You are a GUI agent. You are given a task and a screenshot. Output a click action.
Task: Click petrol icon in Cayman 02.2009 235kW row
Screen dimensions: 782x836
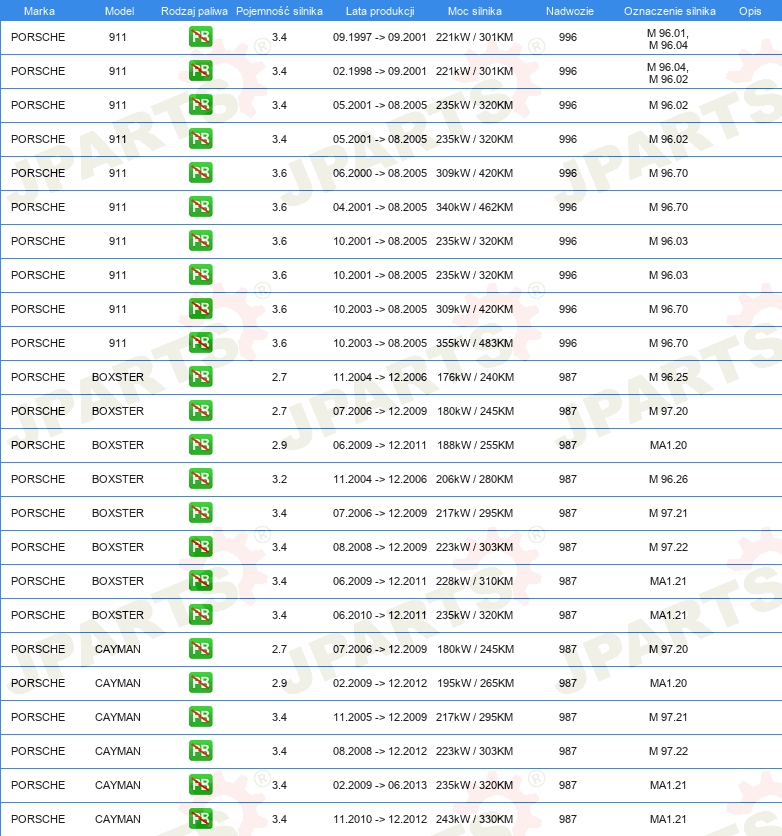coord(200,785)
